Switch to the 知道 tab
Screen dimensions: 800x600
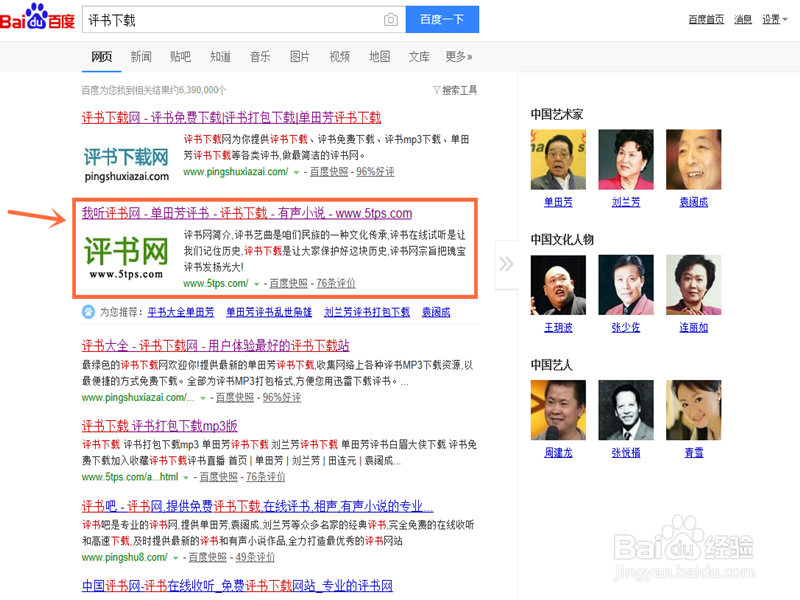[220, 56]
